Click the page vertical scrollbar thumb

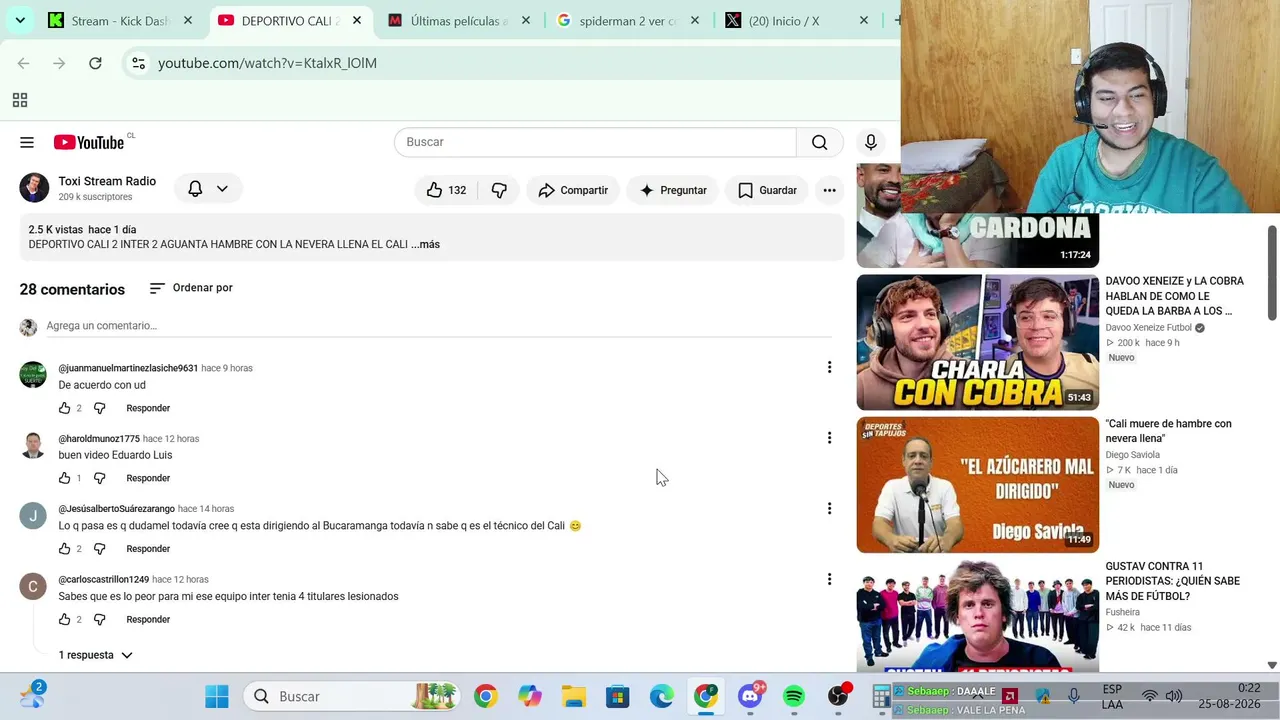point(1272,272)
